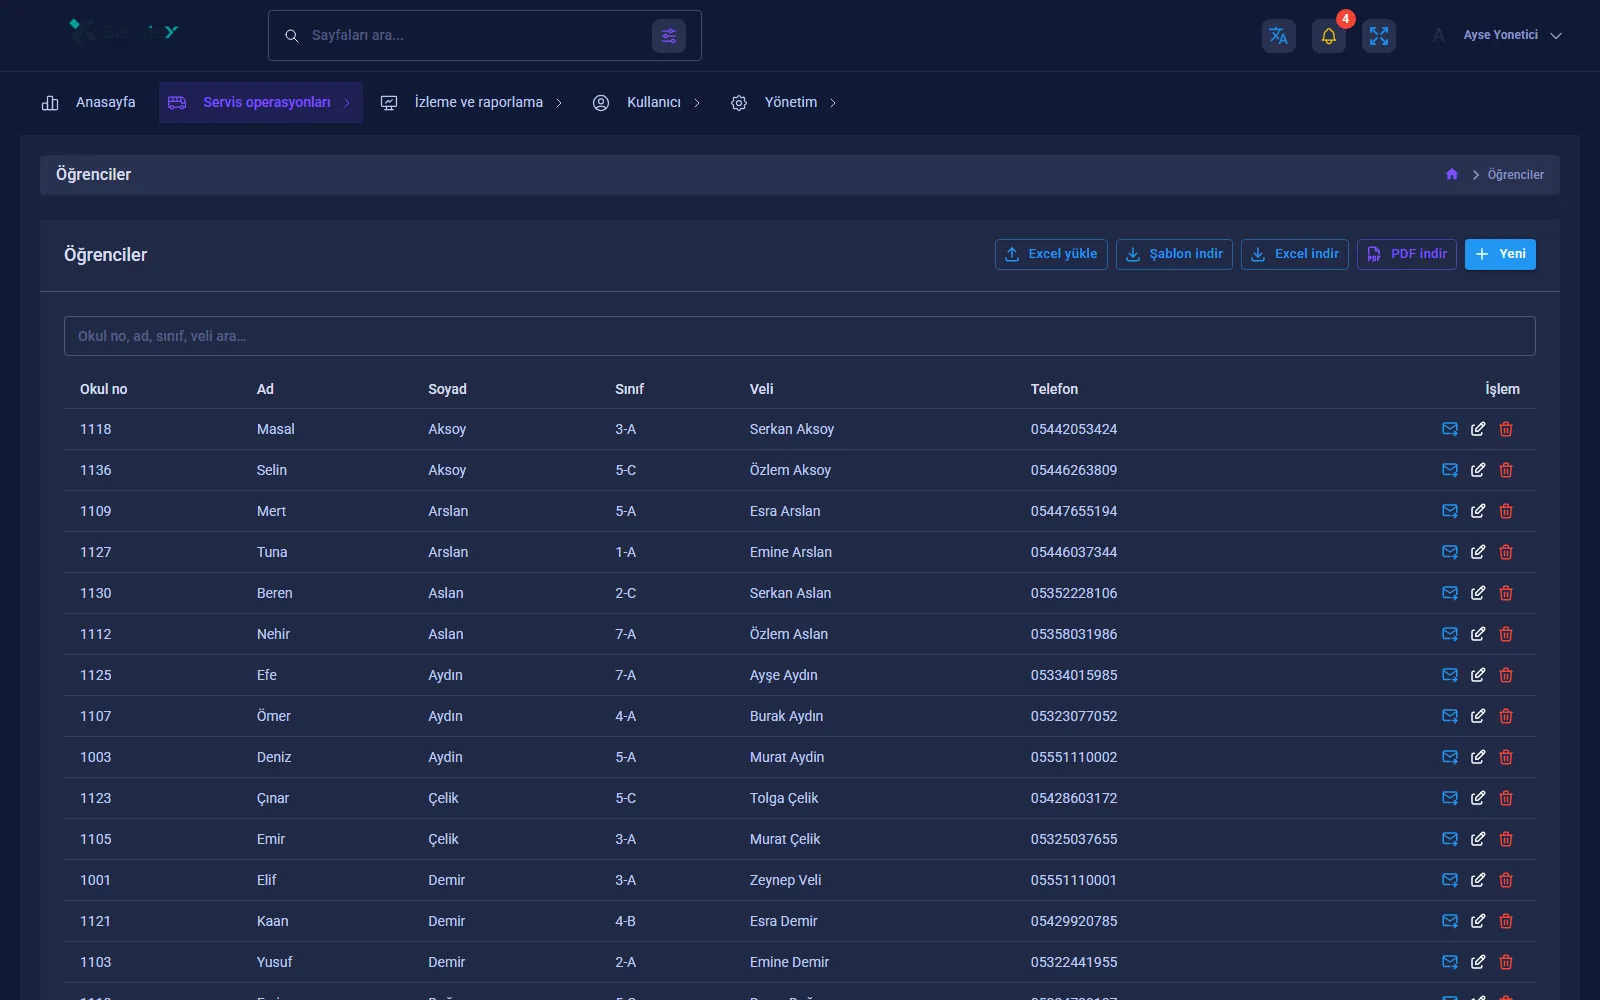1600x1000 pixels.
Task: Expand Servis operasyonları menu
Action: [260, 102]
